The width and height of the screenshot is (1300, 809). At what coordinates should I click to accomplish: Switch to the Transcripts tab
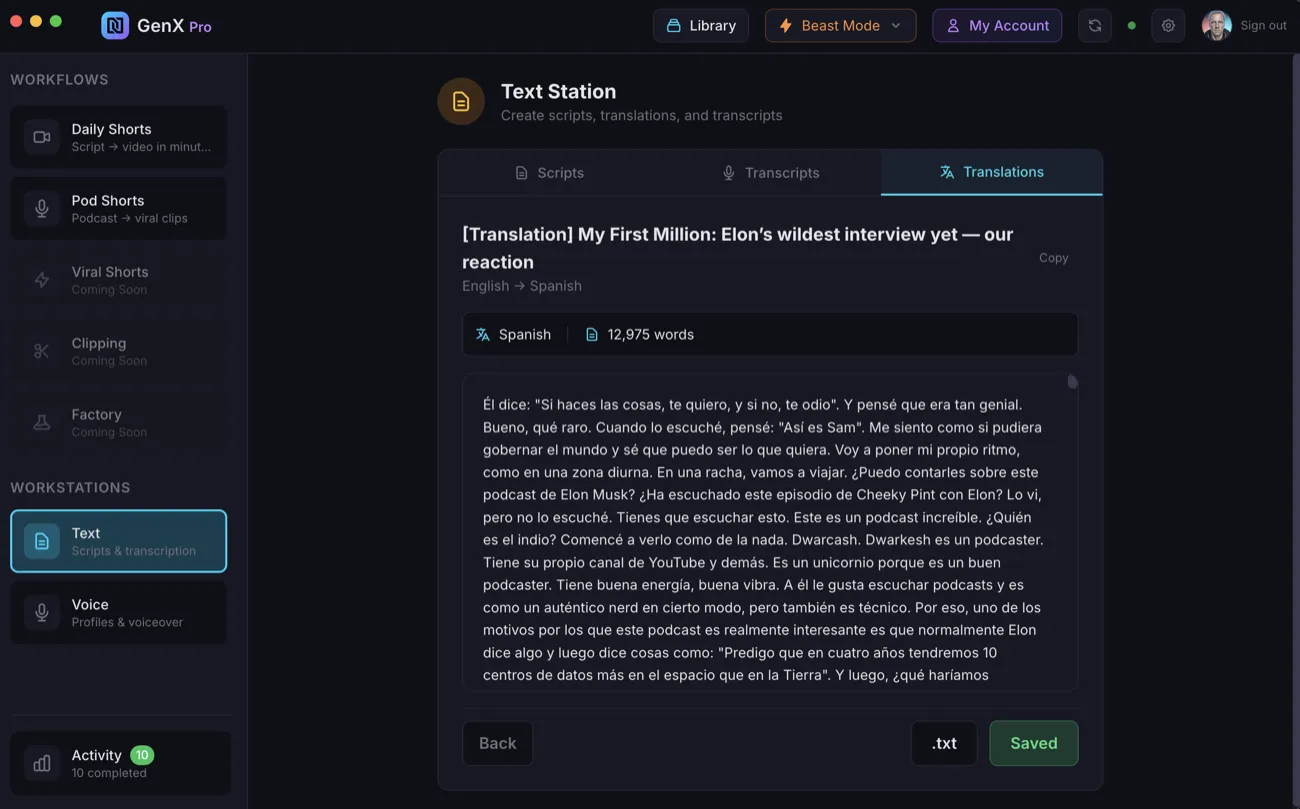pyautogui.click(x=770, y=173)
